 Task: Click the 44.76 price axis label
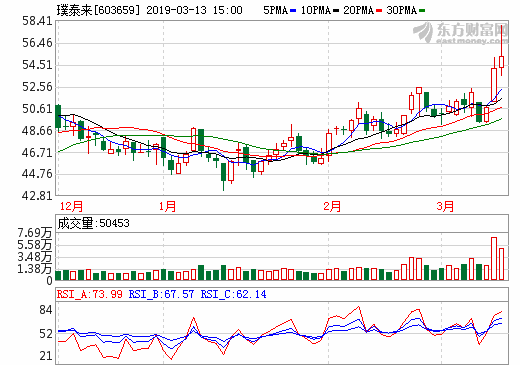pyautogui.click(x=37, y=174)
